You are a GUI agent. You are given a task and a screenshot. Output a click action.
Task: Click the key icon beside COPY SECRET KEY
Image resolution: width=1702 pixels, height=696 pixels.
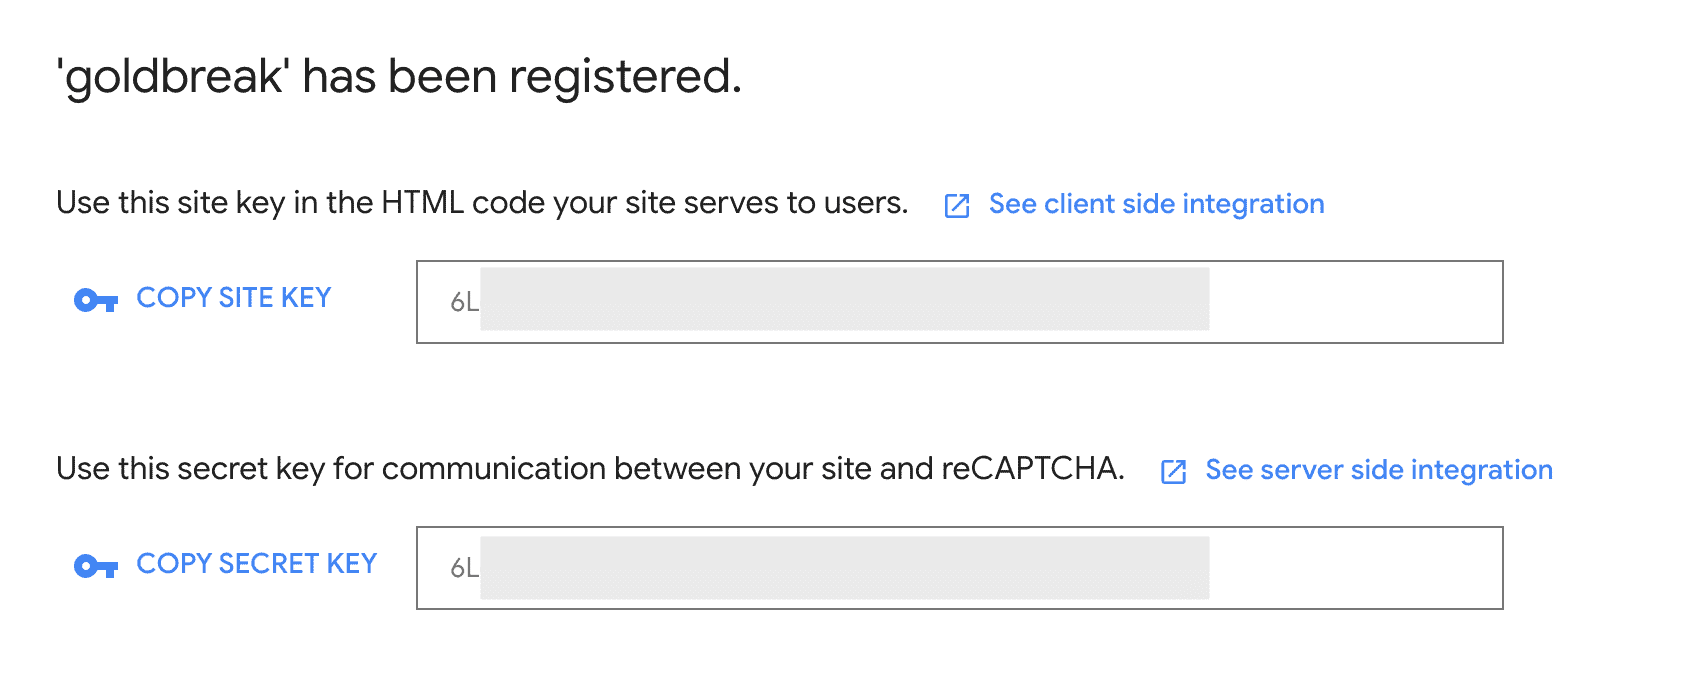tap(96, 567)
